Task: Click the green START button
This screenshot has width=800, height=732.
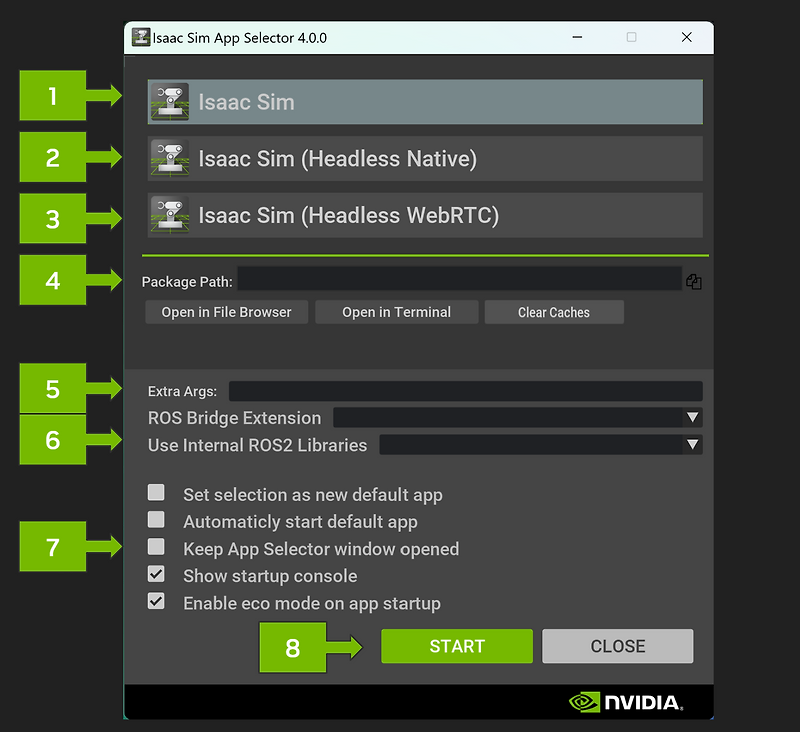Action: (x=457, y=646)
